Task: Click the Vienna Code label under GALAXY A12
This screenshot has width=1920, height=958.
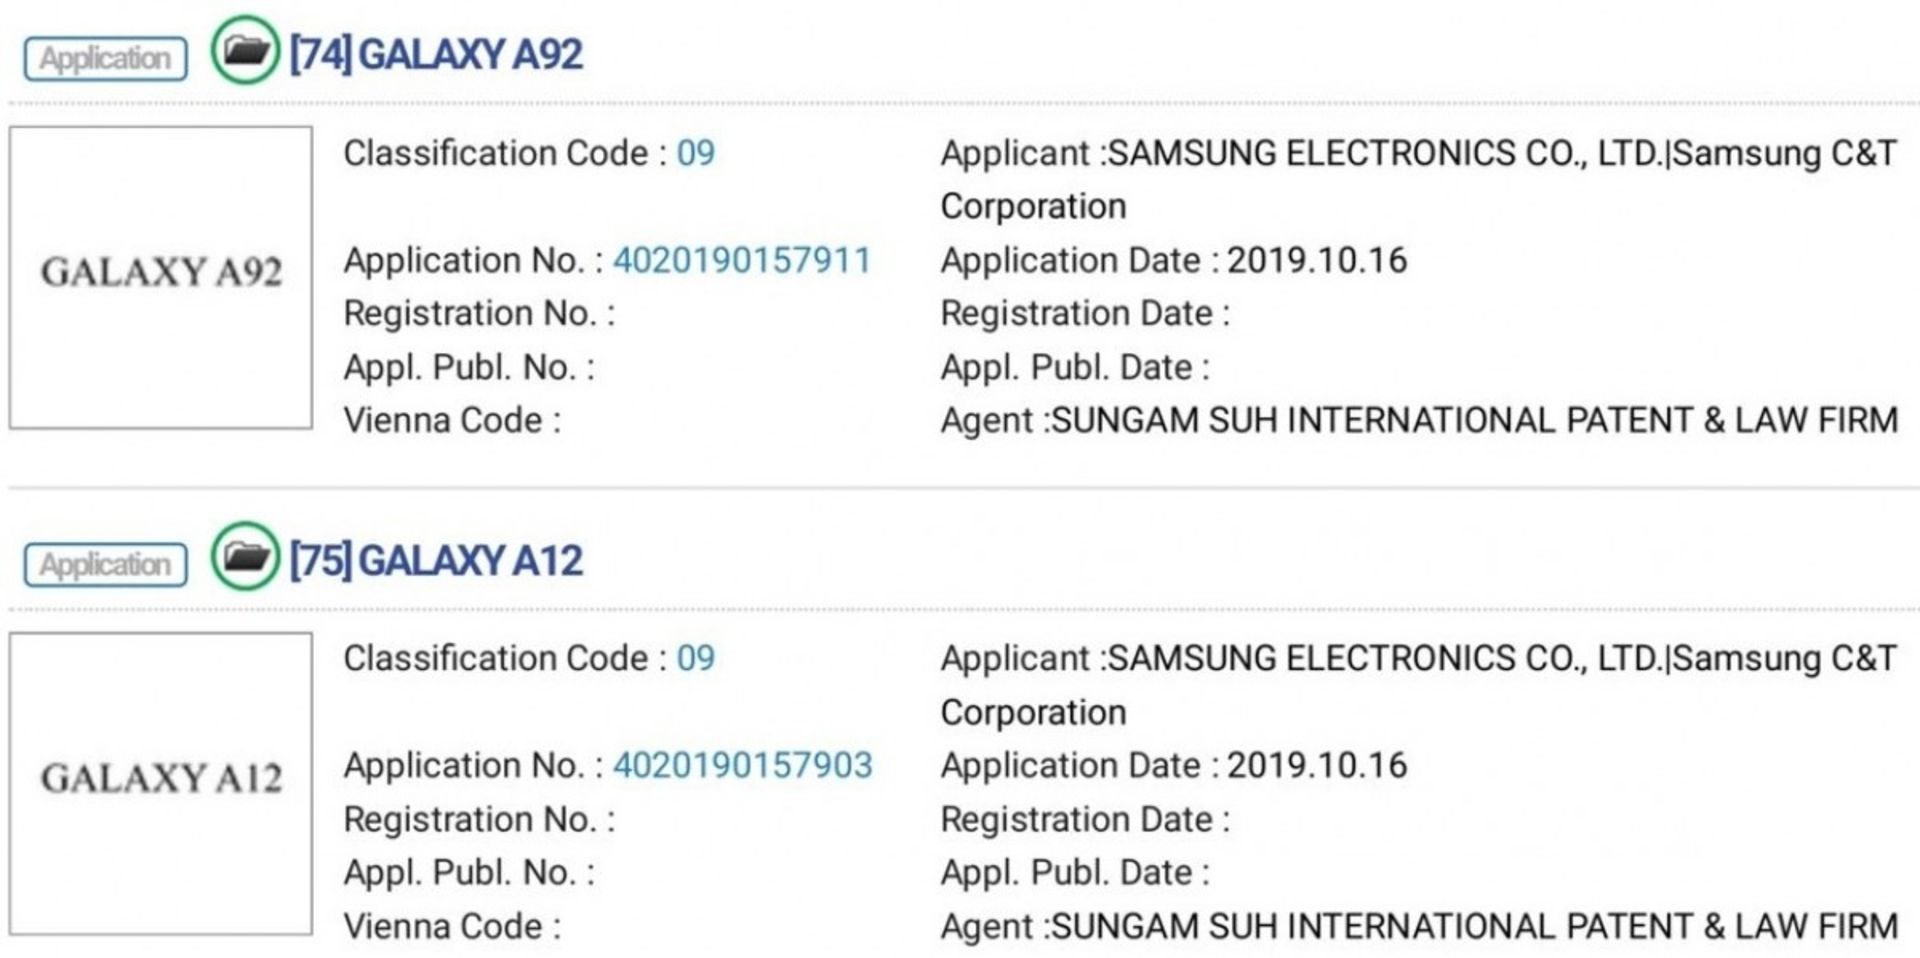Action: click(452, 926)
